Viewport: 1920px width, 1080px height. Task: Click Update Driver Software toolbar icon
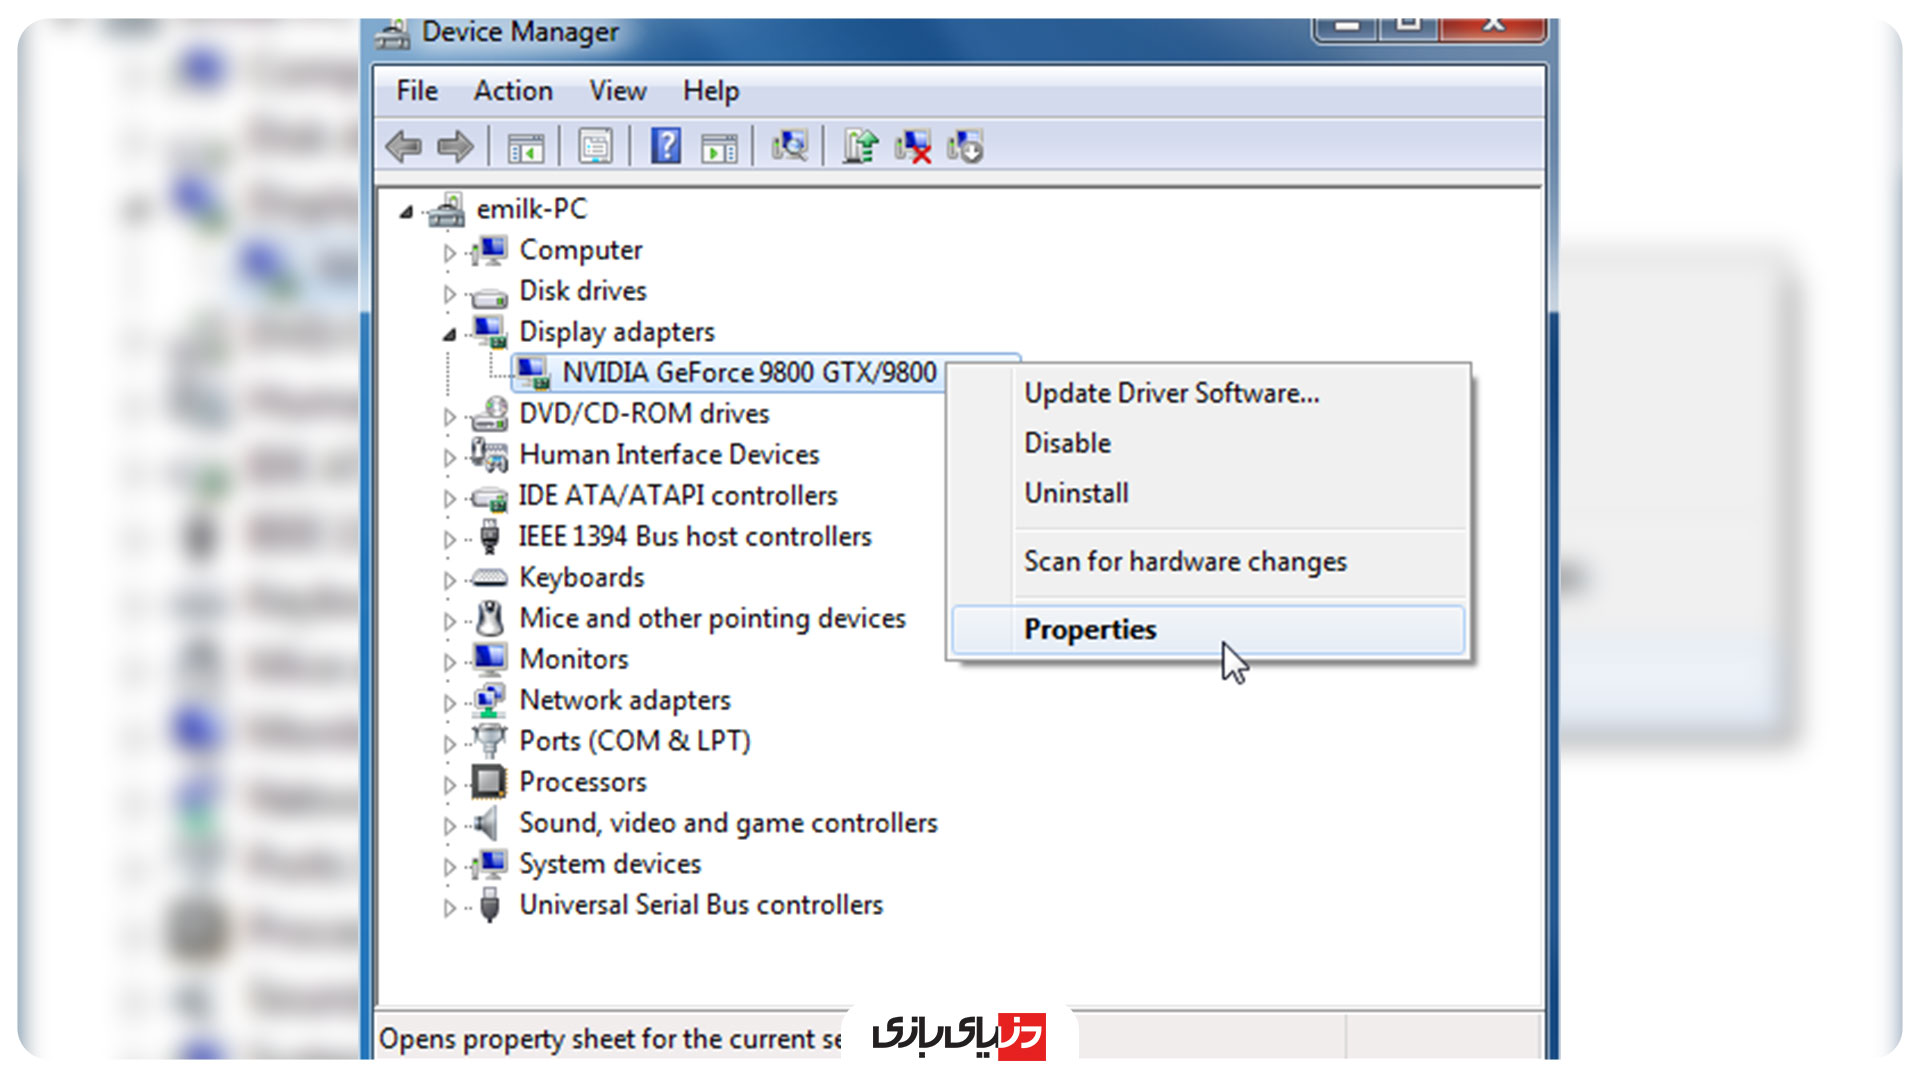[859, 147]
